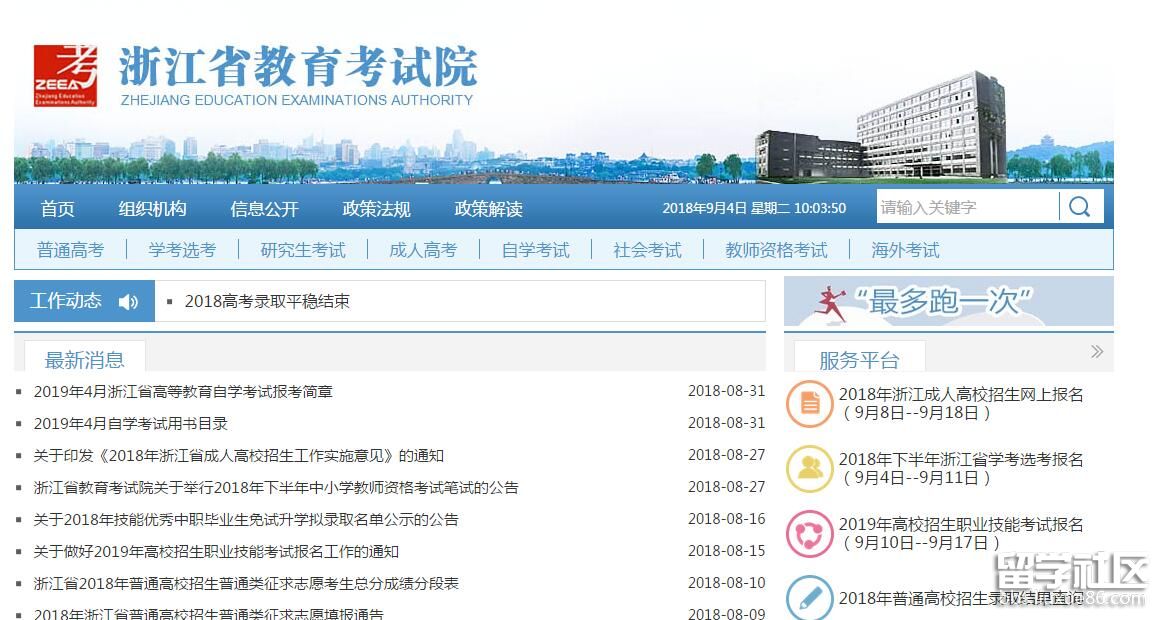Click the magnifier search icon
The height and width of the screenshot is (620, 1162).
[1080, 207]
